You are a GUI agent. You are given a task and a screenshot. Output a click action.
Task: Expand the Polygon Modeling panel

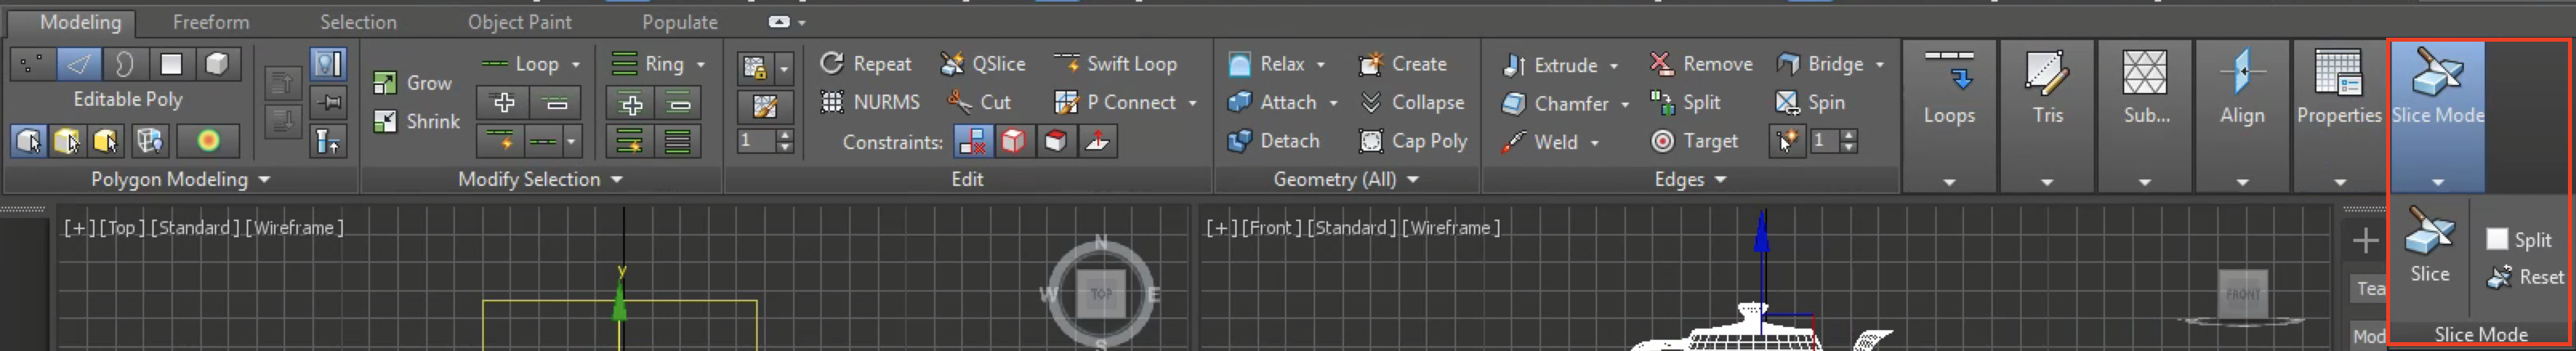181,180
